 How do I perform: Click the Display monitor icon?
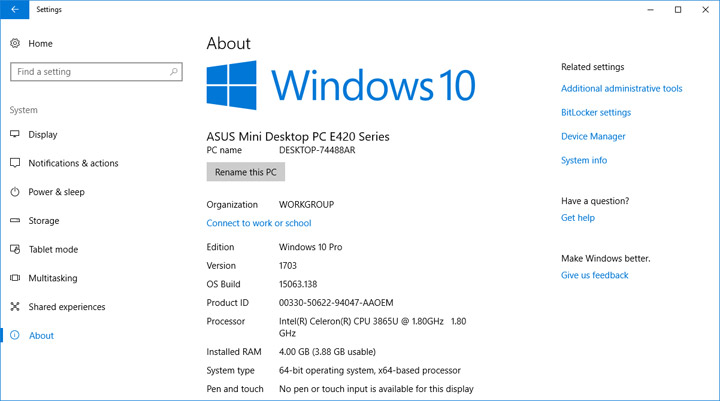(x=15, y=135)
